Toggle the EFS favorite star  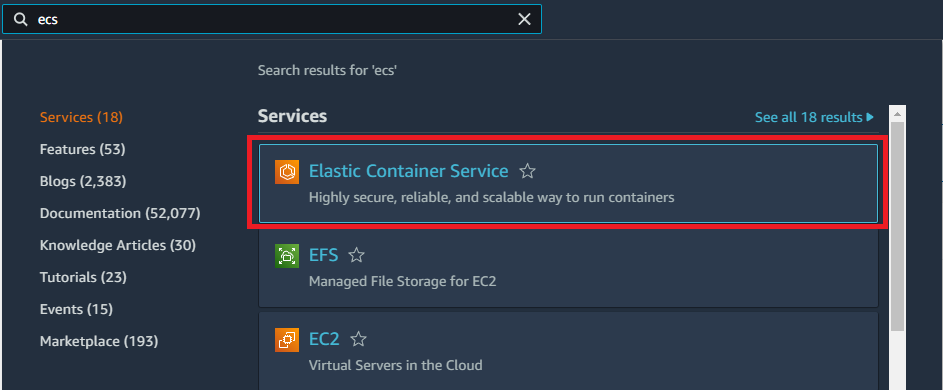pos(357,255)
